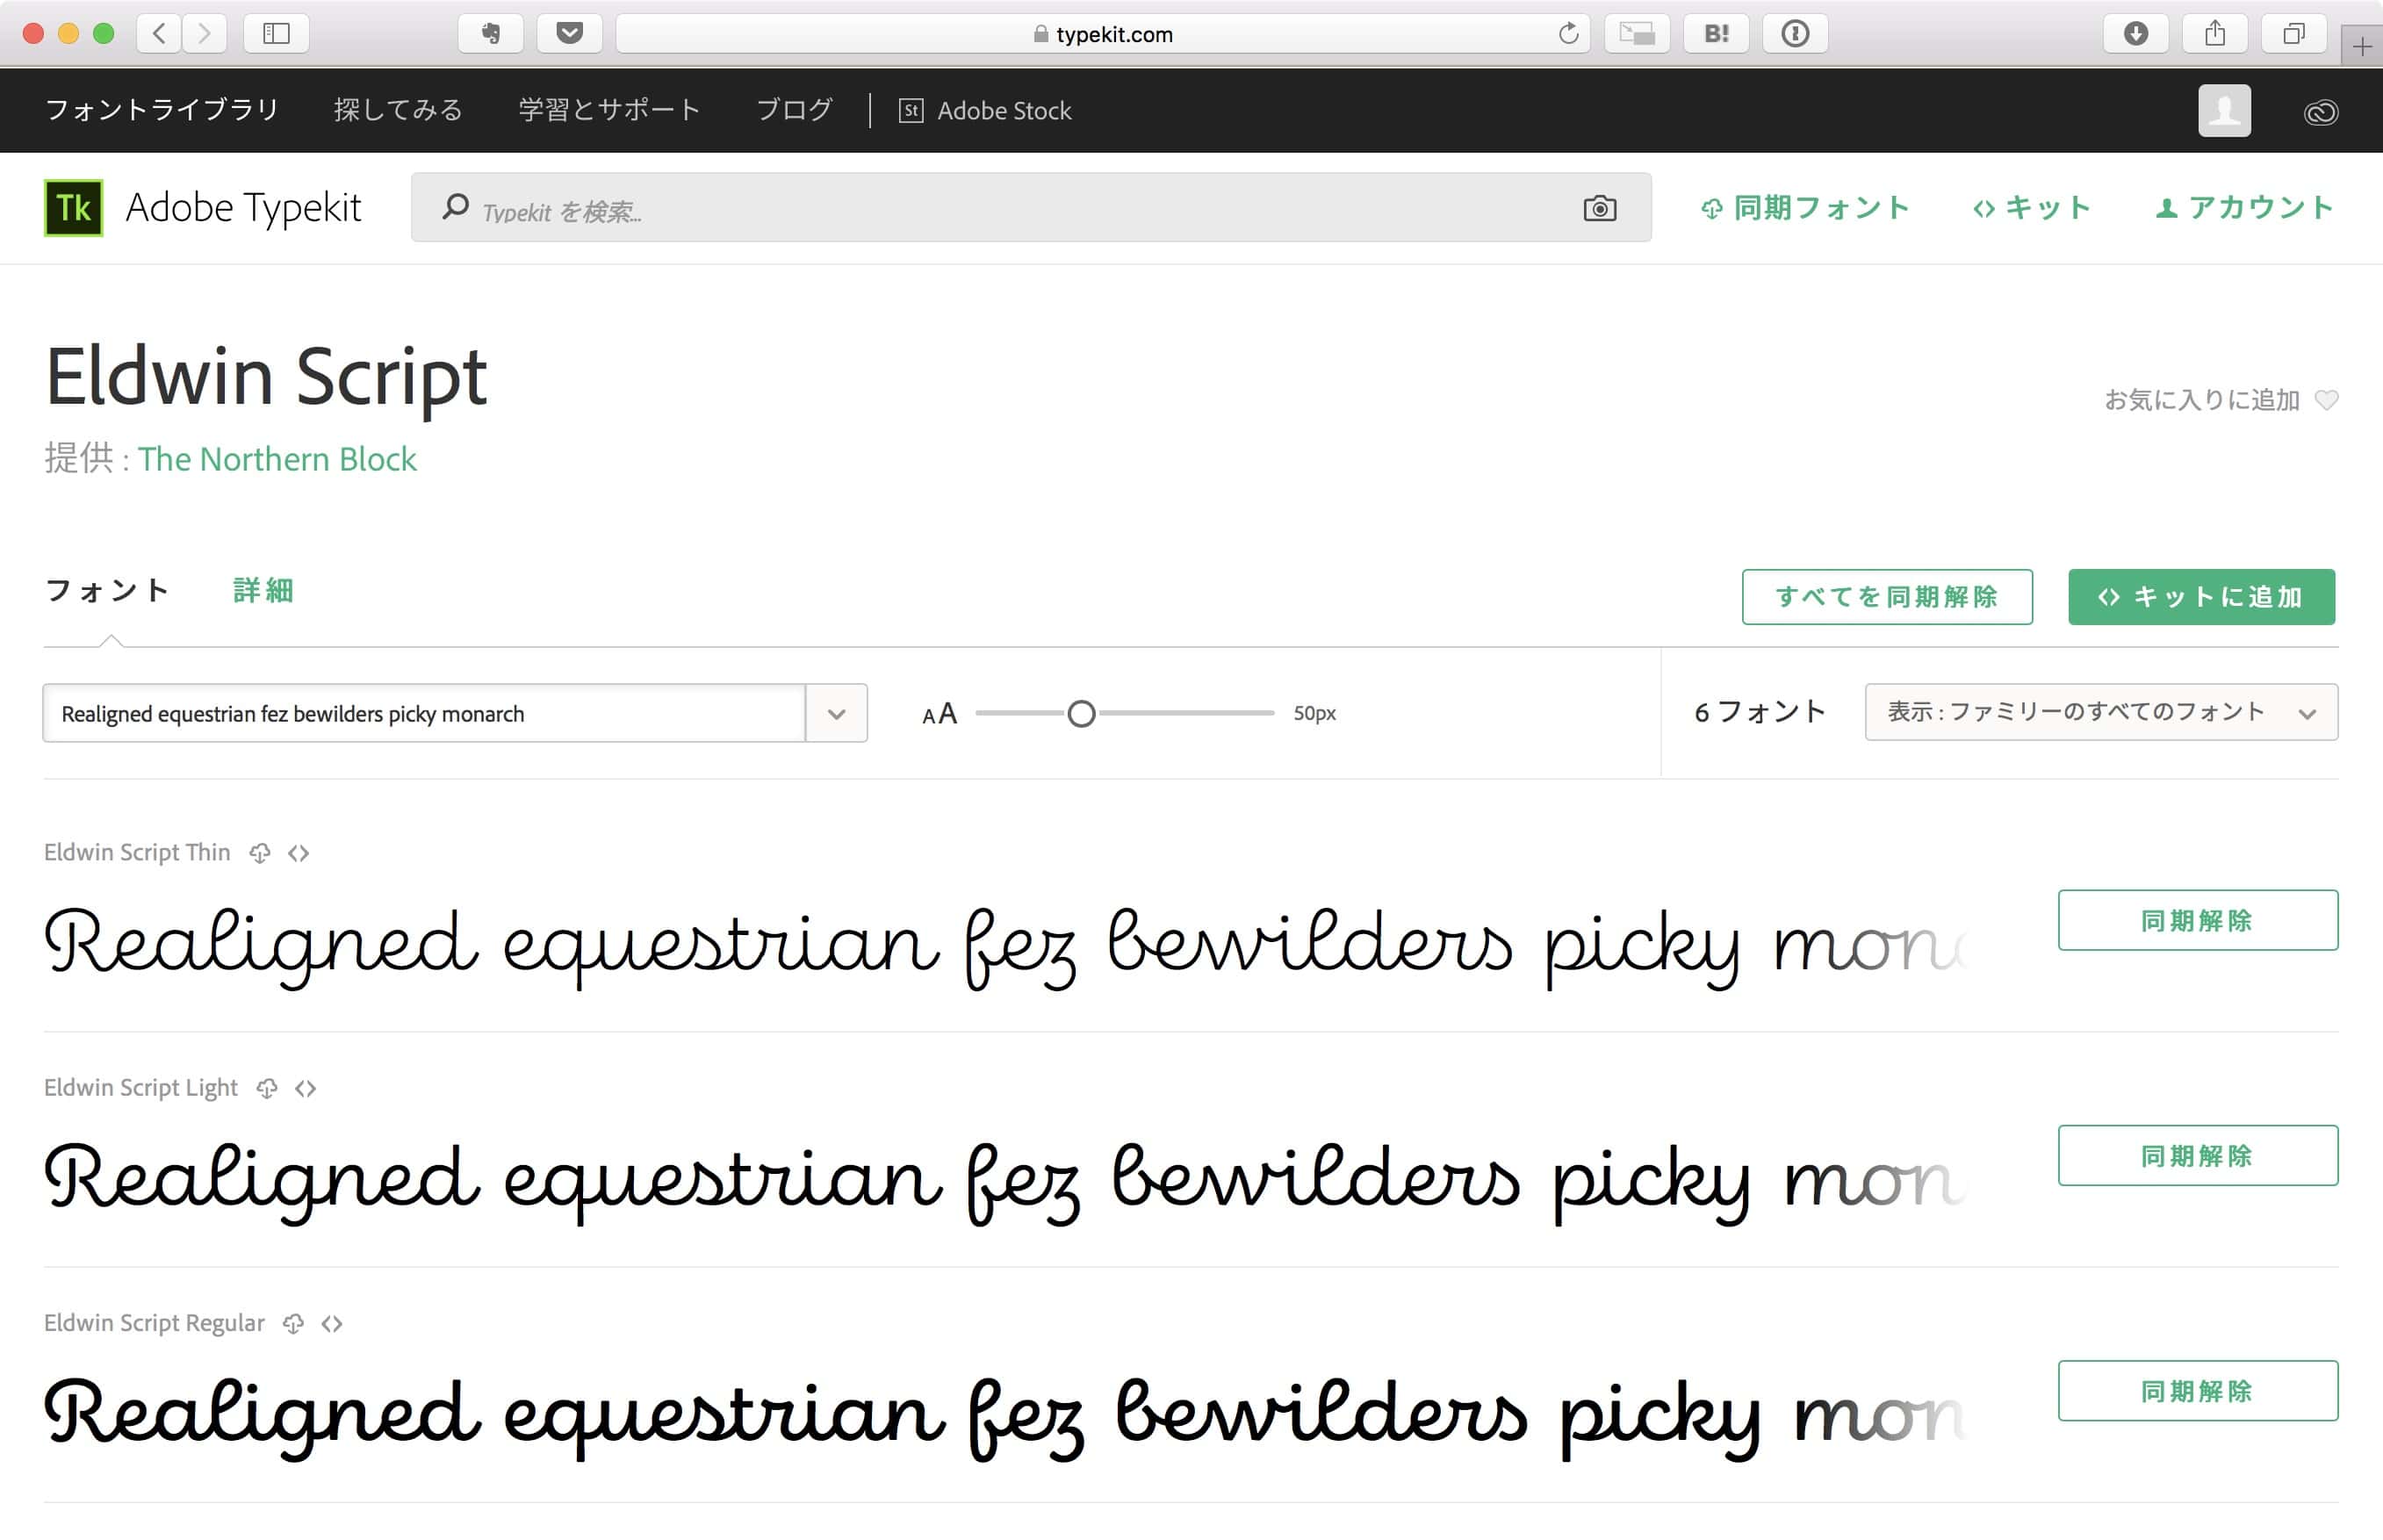Click the Typekit search input field

pos(1000,210)
